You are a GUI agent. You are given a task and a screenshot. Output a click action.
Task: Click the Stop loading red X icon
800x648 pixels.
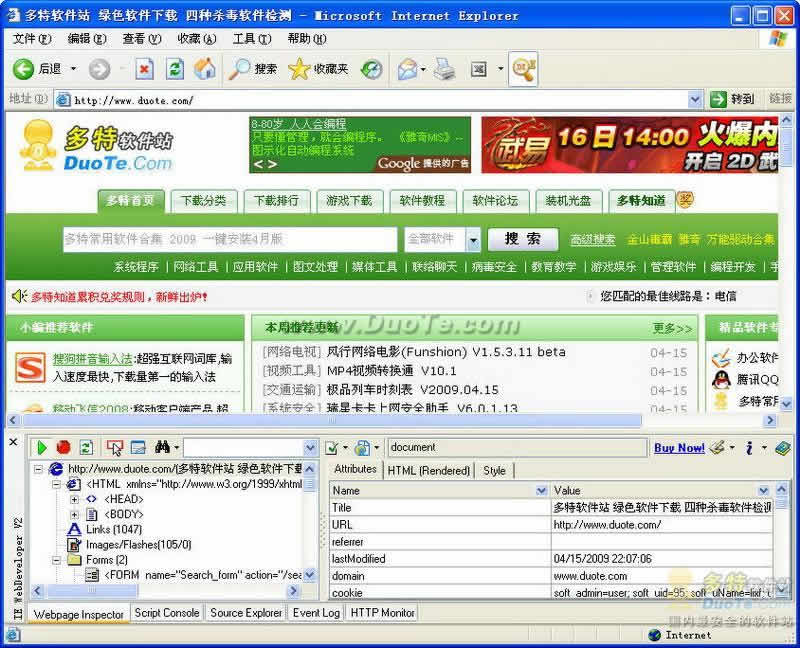(144, 69)
